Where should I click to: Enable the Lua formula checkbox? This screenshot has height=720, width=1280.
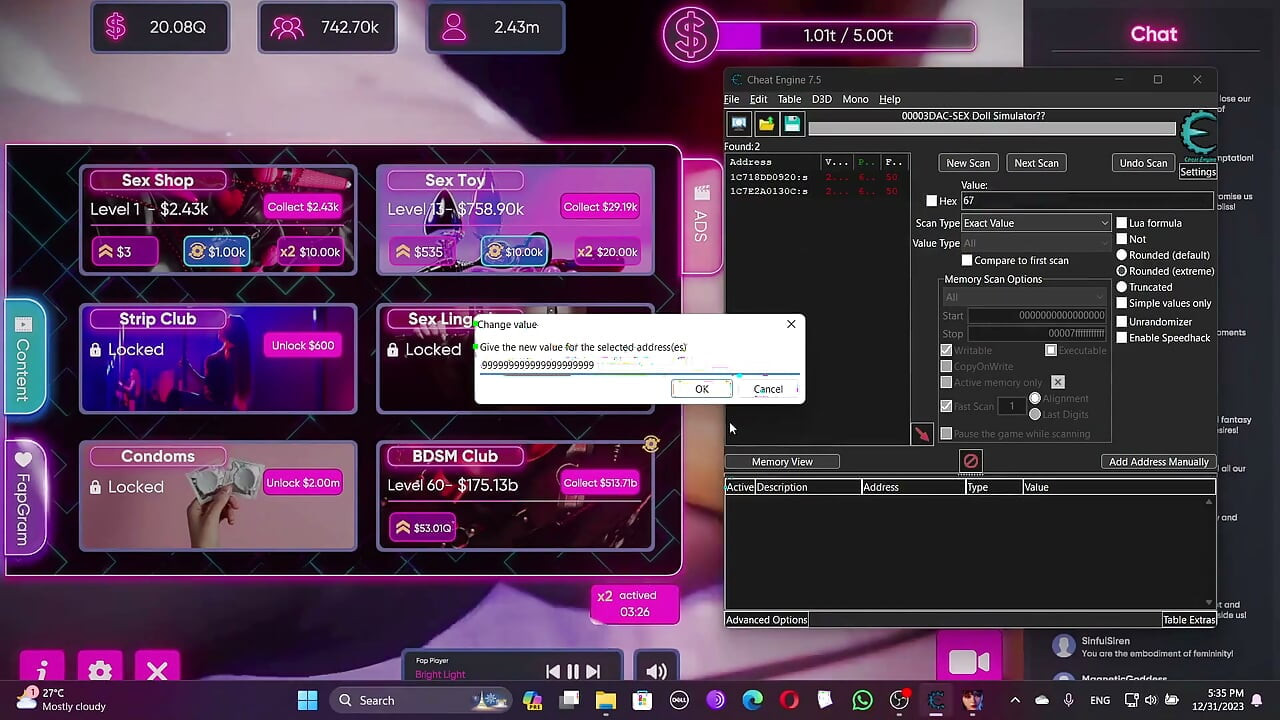(x=1122, y=223)
